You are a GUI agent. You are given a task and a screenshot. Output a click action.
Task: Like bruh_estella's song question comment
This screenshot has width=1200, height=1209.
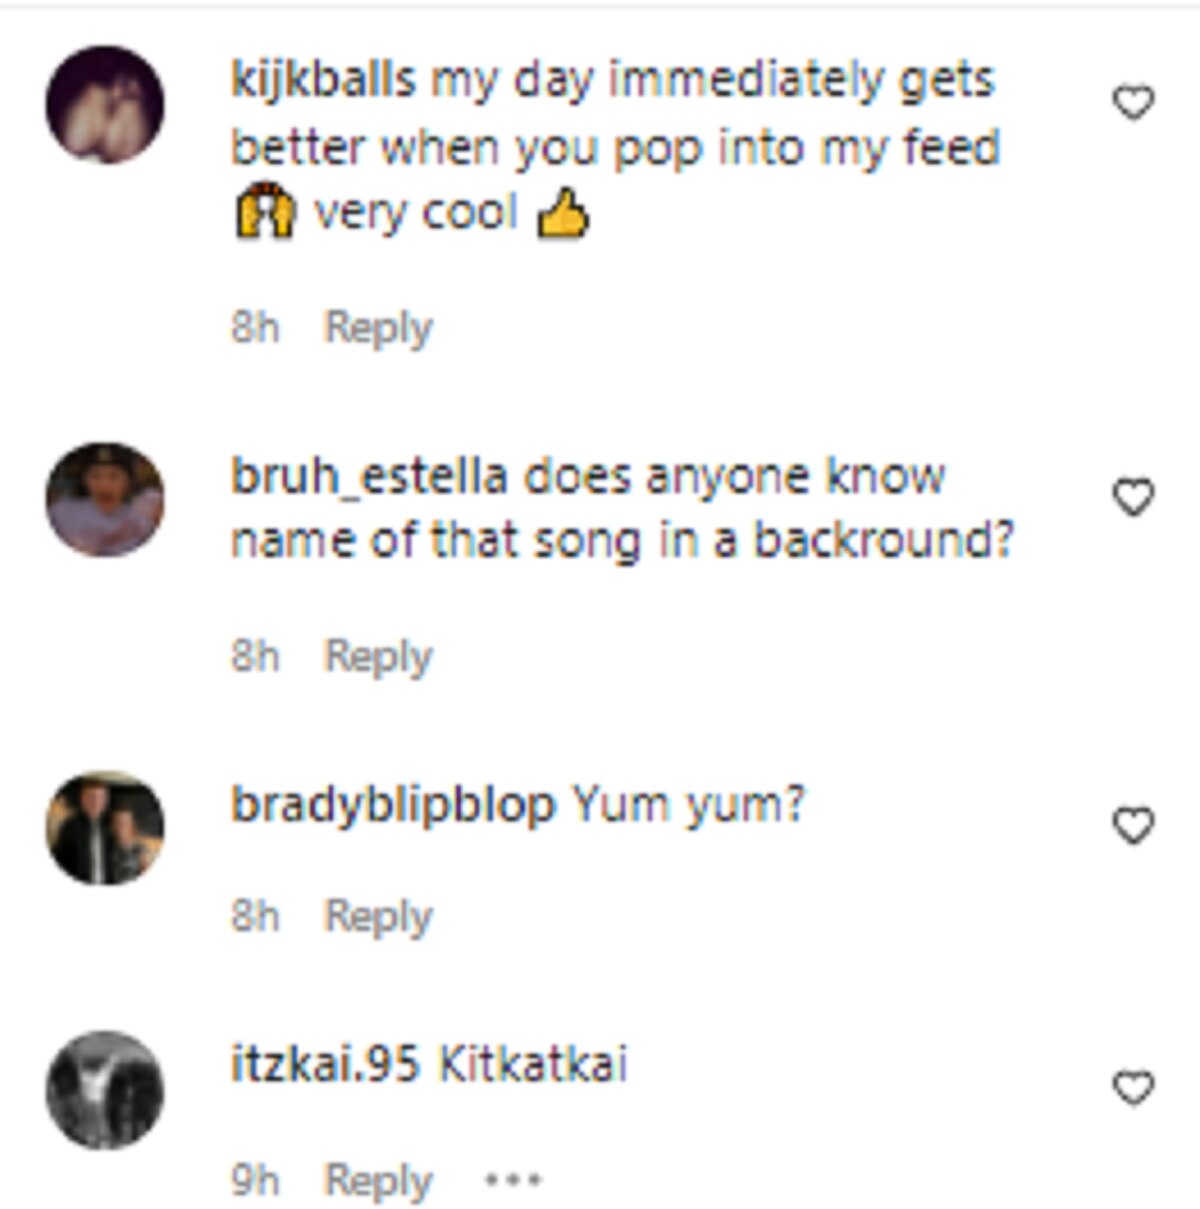pyautogui.click(x=1133, y=497)
